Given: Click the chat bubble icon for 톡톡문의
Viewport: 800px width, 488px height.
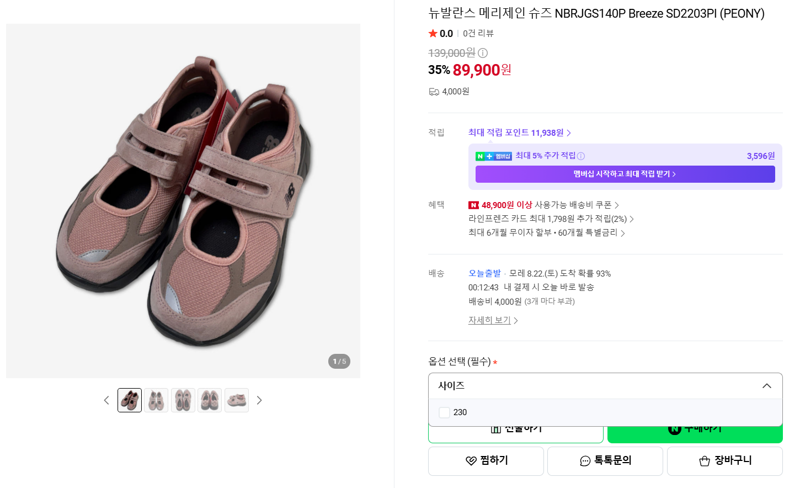Looking at the screenshot, I should point(585,461).
